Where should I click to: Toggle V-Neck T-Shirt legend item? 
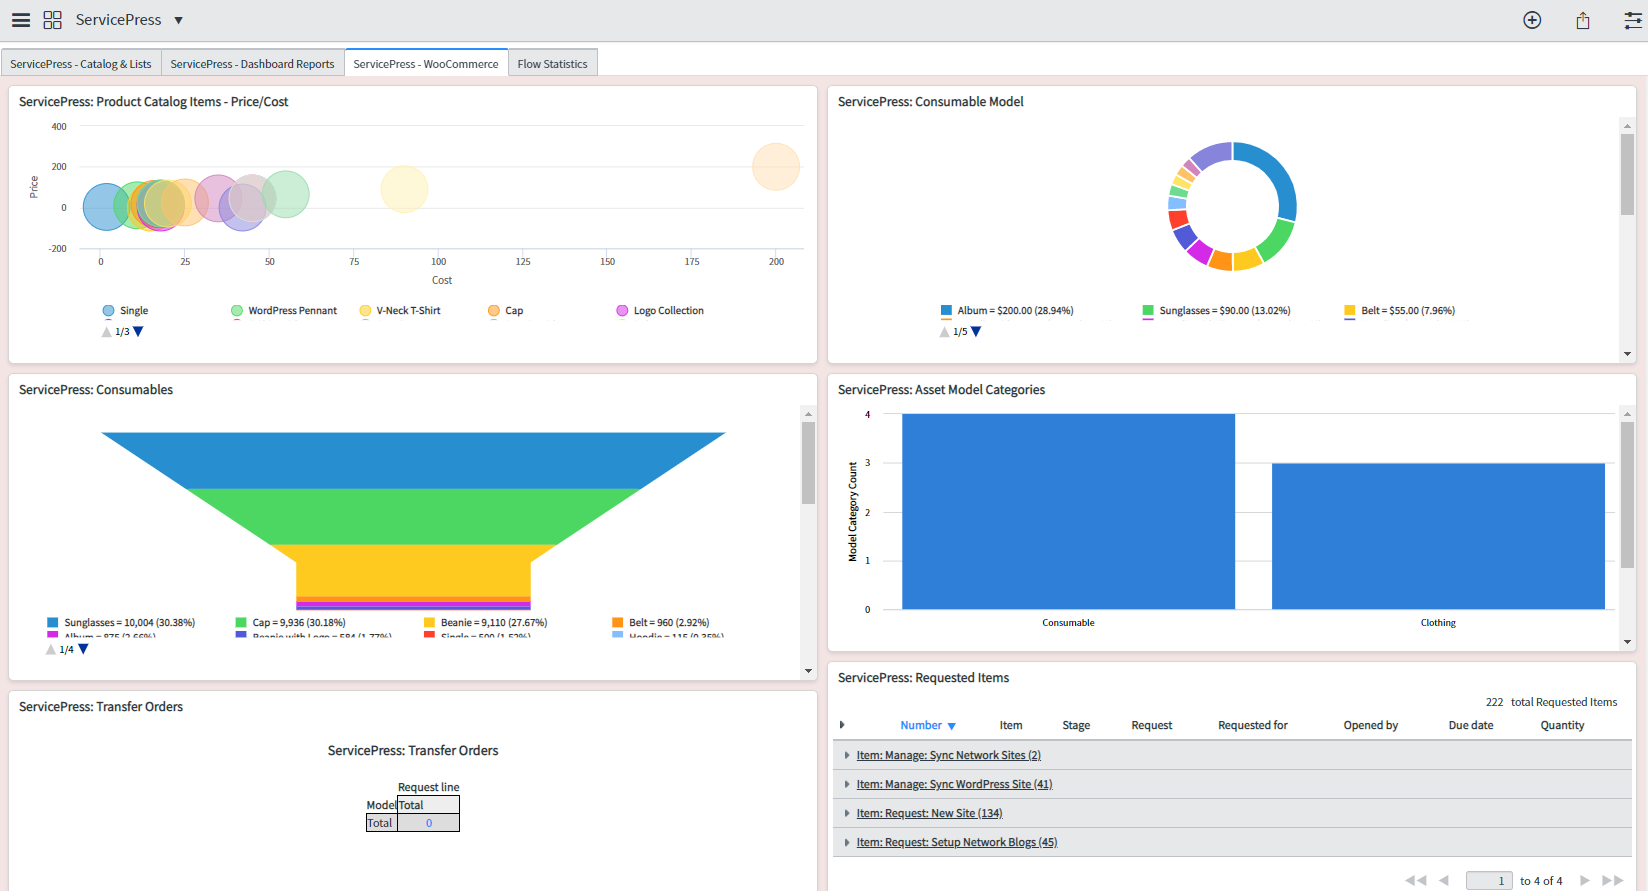pyautogui.click(x=400, y=311)
